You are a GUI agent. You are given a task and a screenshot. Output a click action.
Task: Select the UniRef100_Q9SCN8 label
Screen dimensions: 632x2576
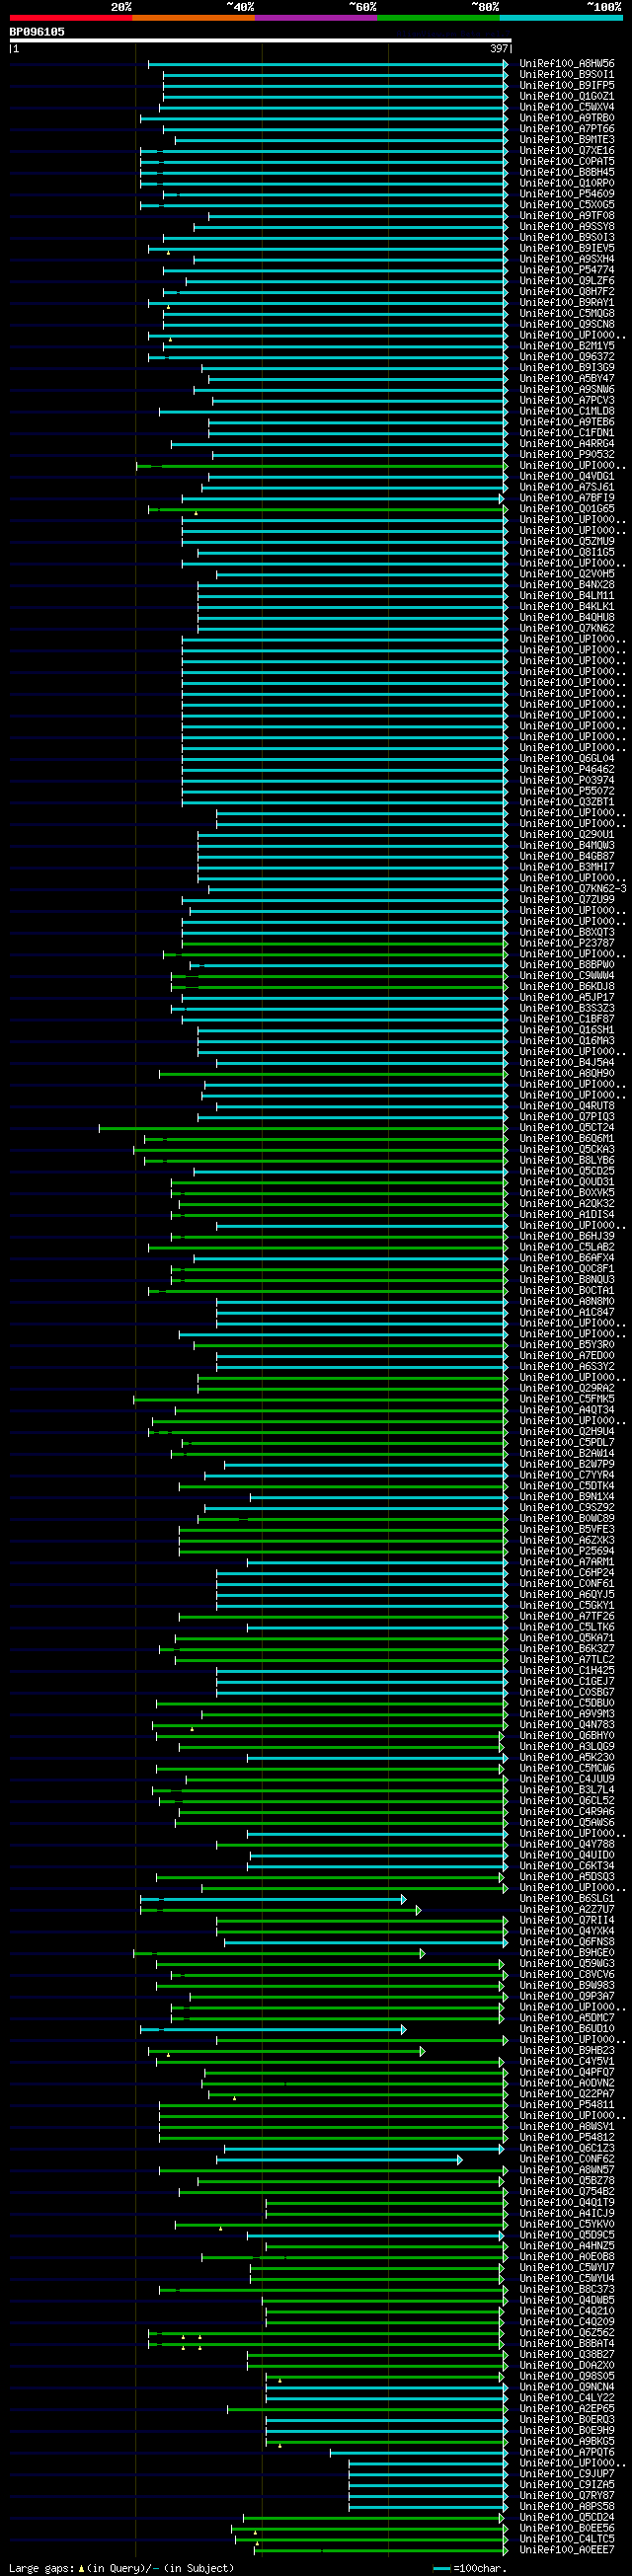tap(567, 325)
